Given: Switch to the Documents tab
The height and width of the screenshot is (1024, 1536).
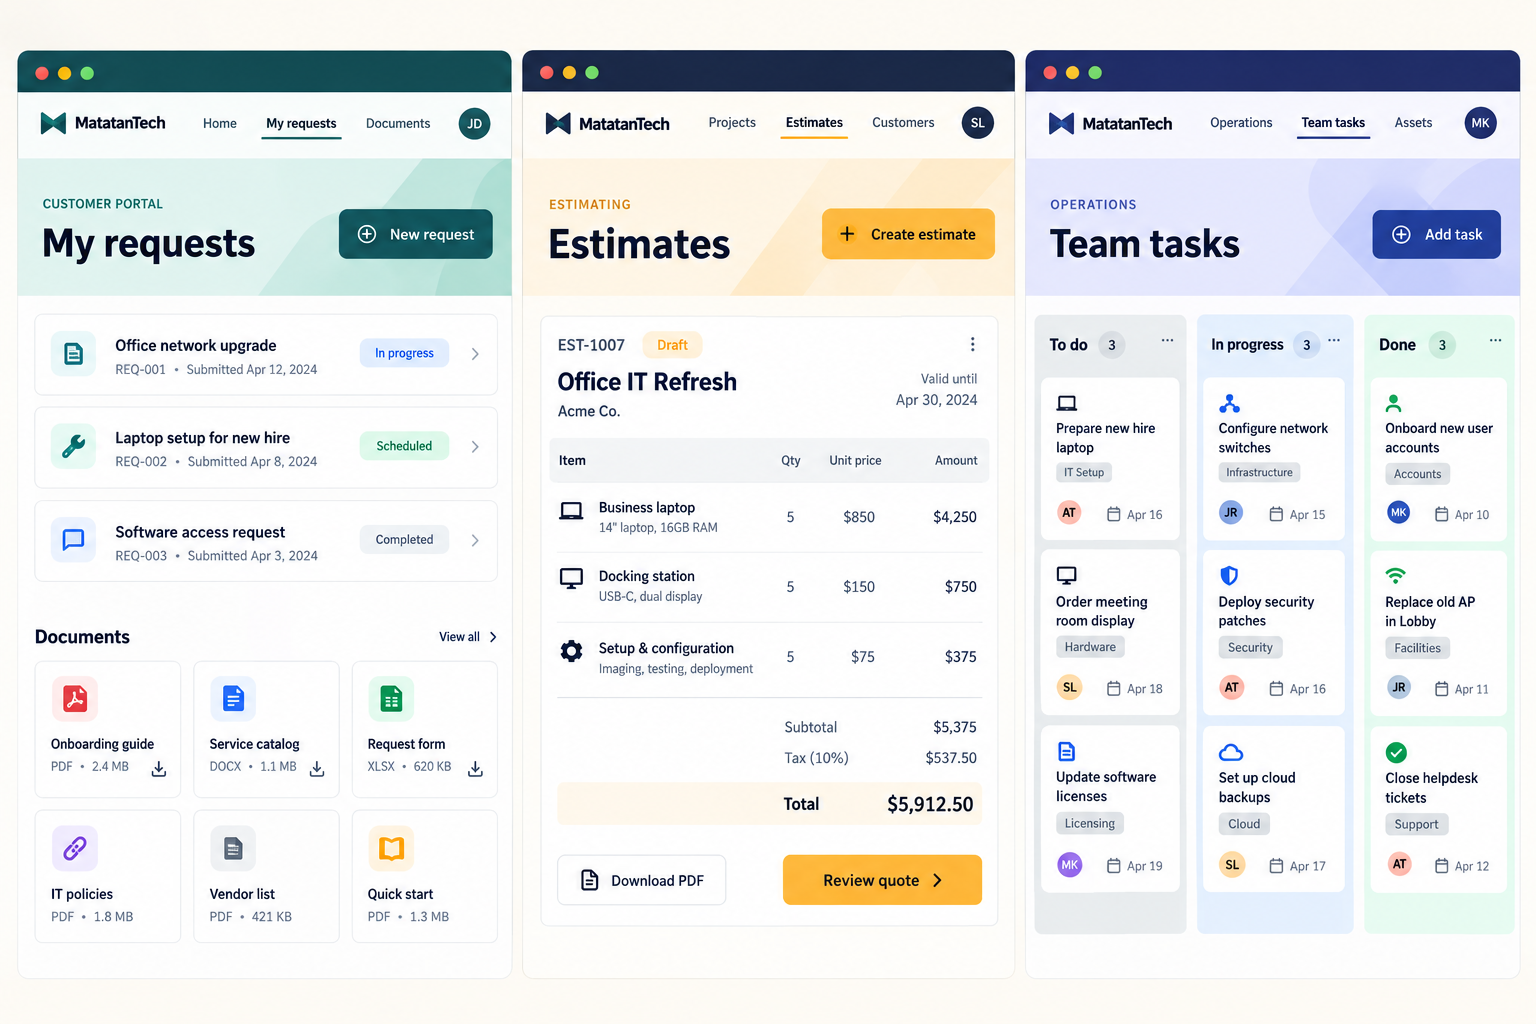Looking at the screenshot, I should coord(398,124).
